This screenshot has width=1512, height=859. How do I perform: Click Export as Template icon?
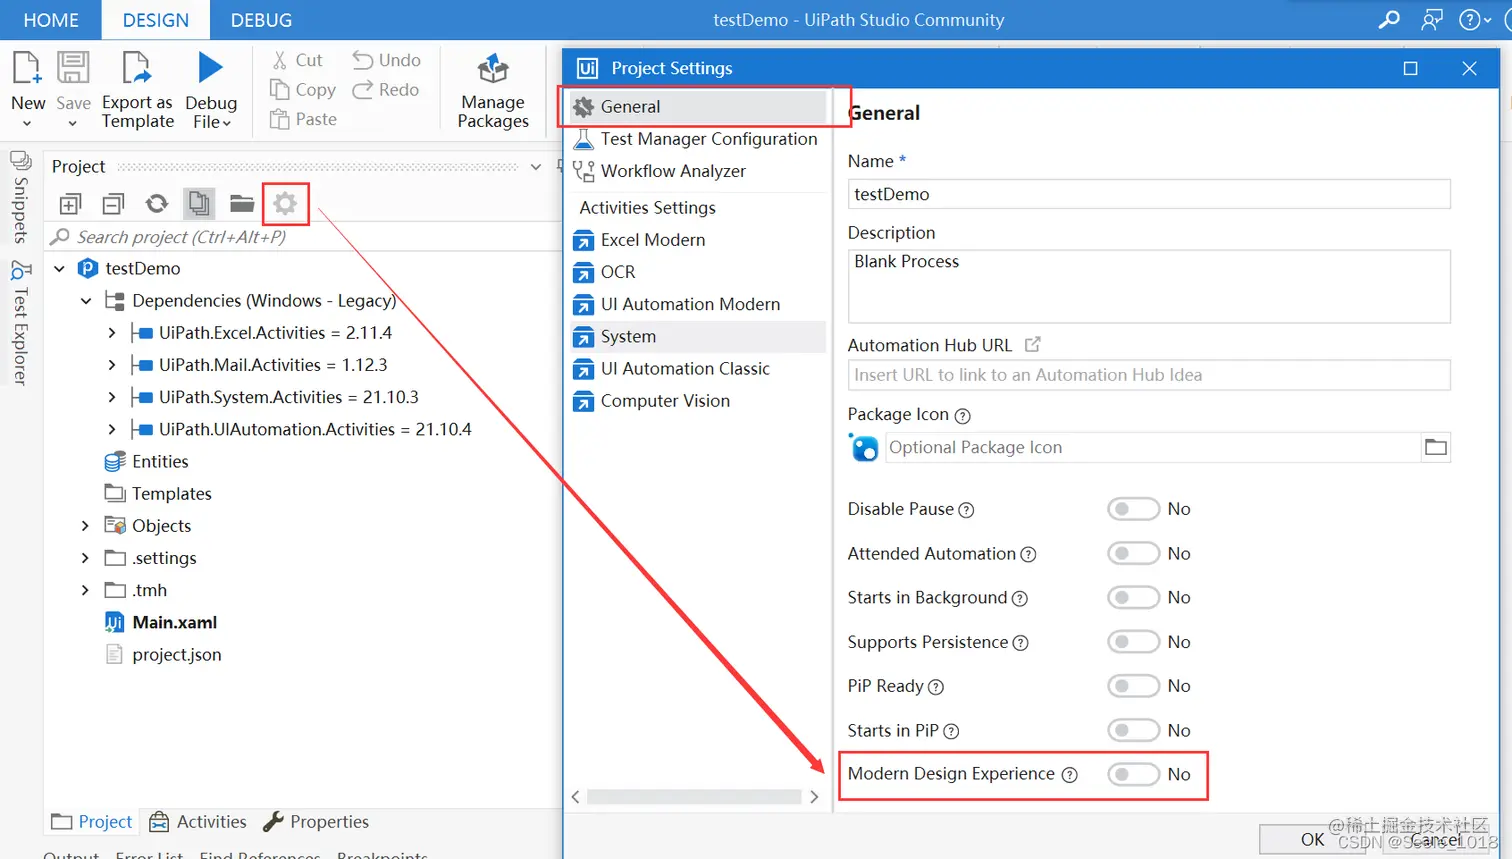coord(136,69)
